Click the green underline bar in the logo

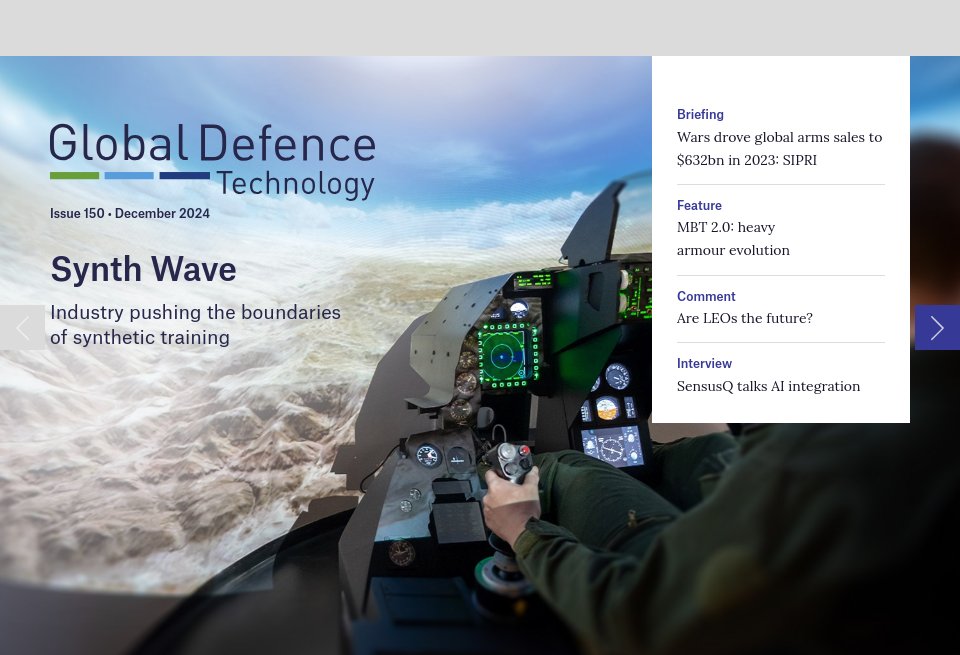click(x=75, y=176)
